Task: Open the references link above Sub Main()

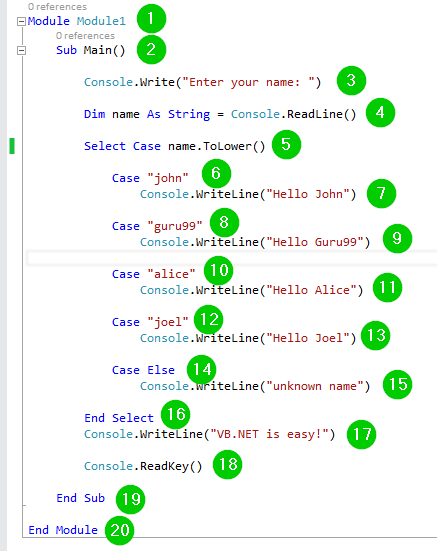Action: click(x=85, y=35)
